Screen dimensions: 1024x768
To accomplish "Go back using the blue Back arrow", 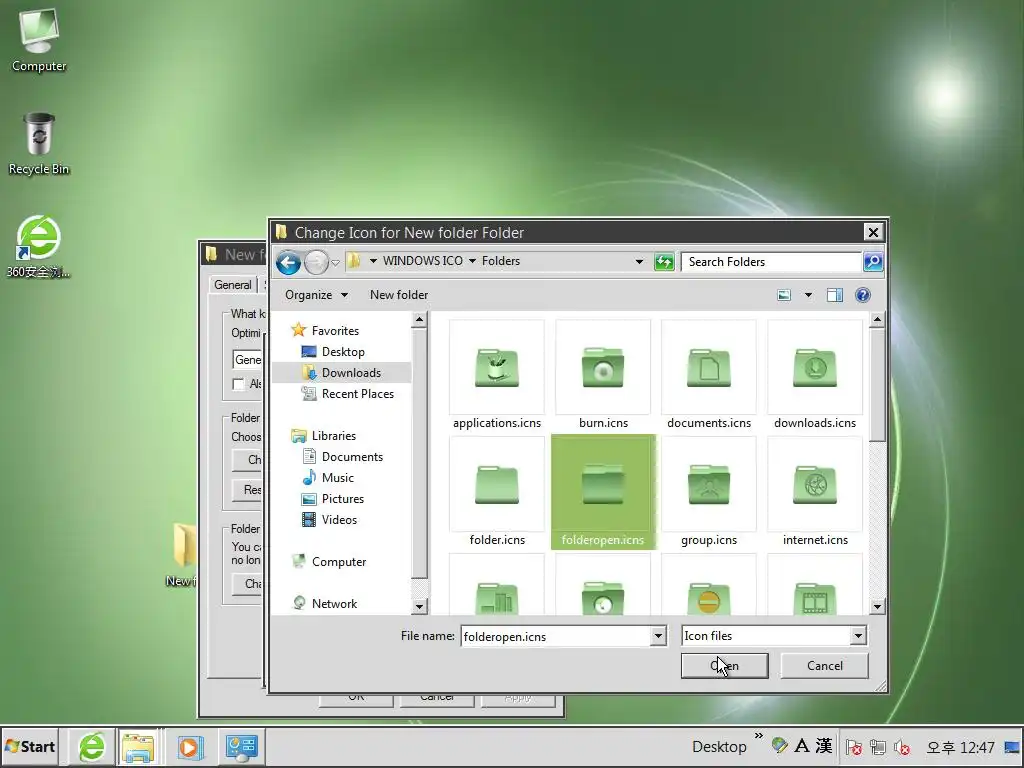I will tap(288, 262).
